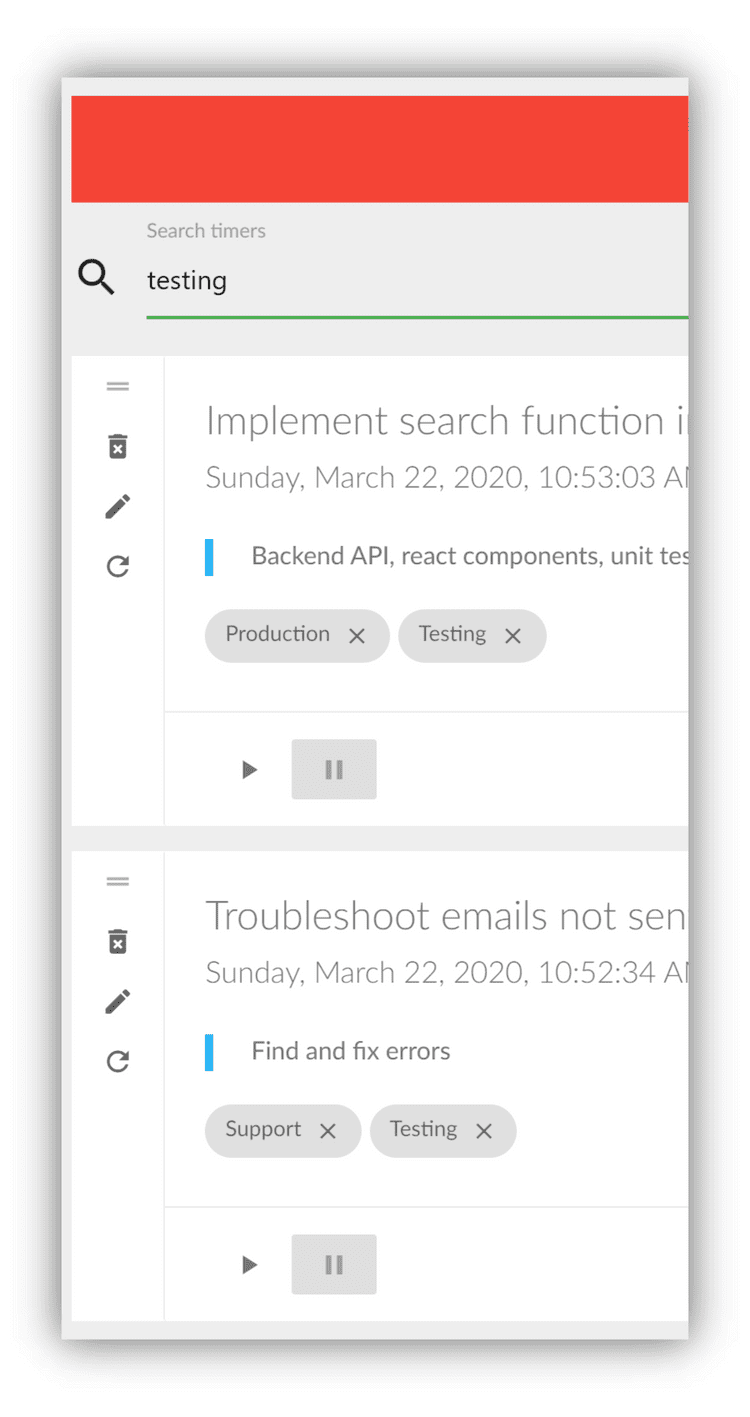Grab the drag handle on the first timer
Screen dimensions: 750x1417
[x=117, y=386]
